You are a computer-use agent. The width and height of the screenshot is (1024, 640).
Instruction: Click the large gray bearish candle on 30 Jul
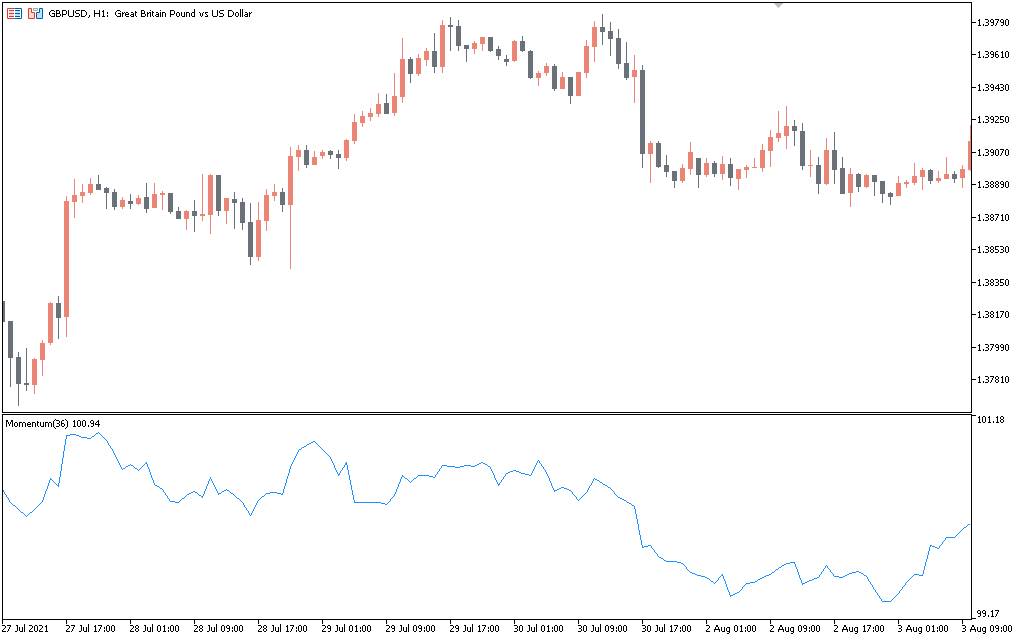point(642,110)
